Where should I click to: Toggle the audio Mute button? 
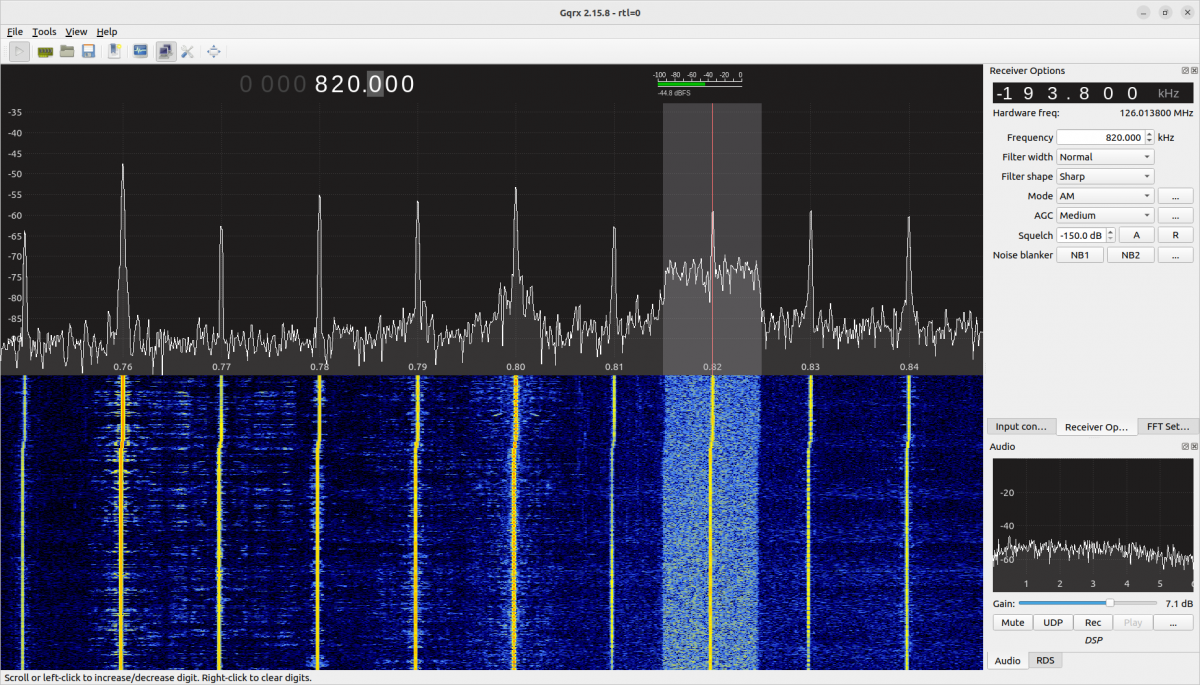point(1012,622)
